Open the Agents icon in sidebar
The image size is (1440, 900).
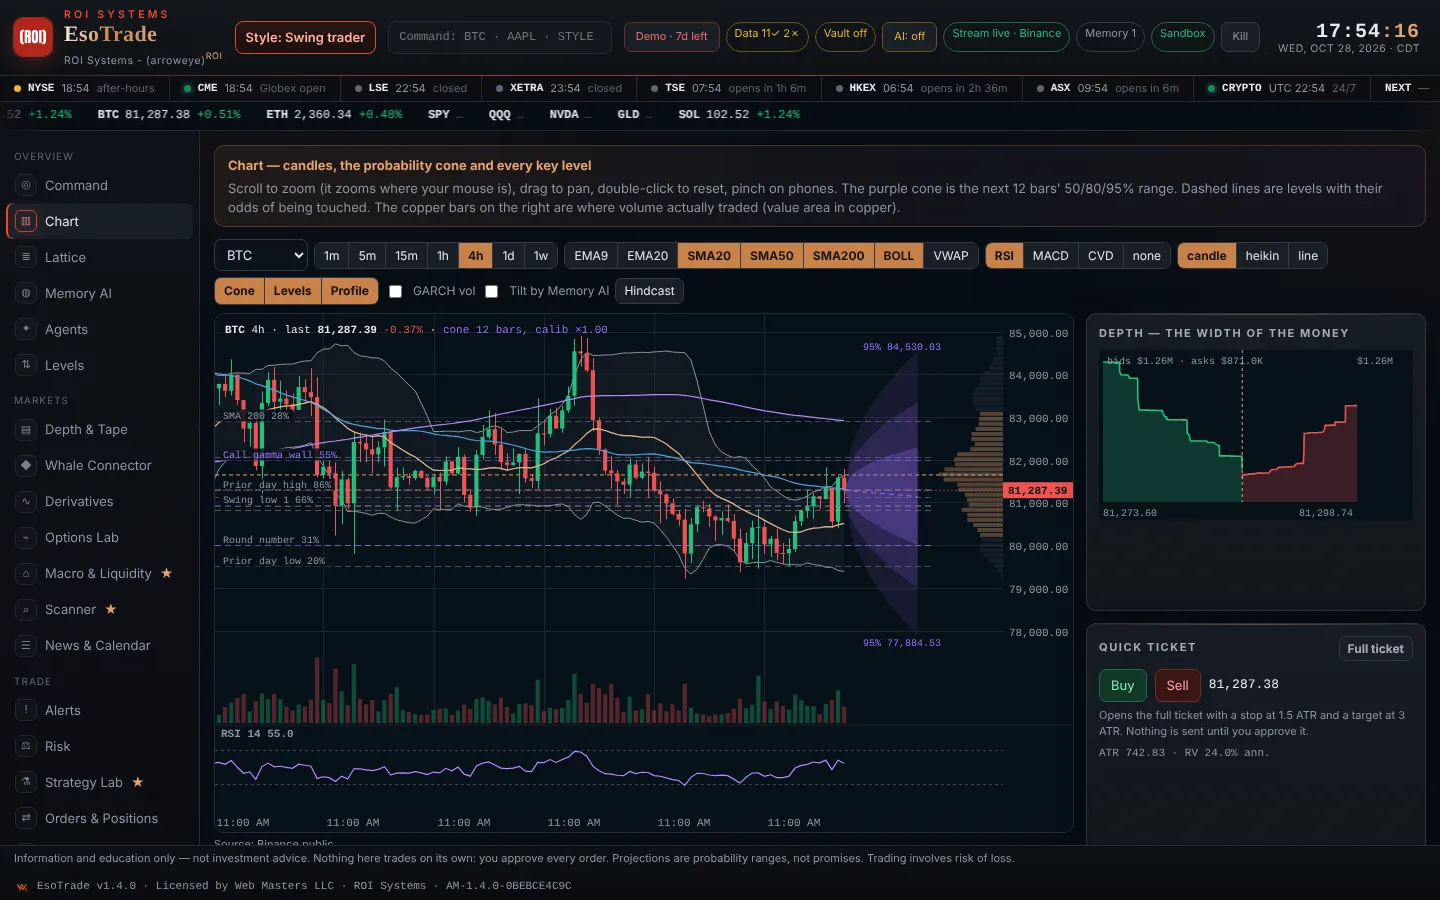coord(26,329)
